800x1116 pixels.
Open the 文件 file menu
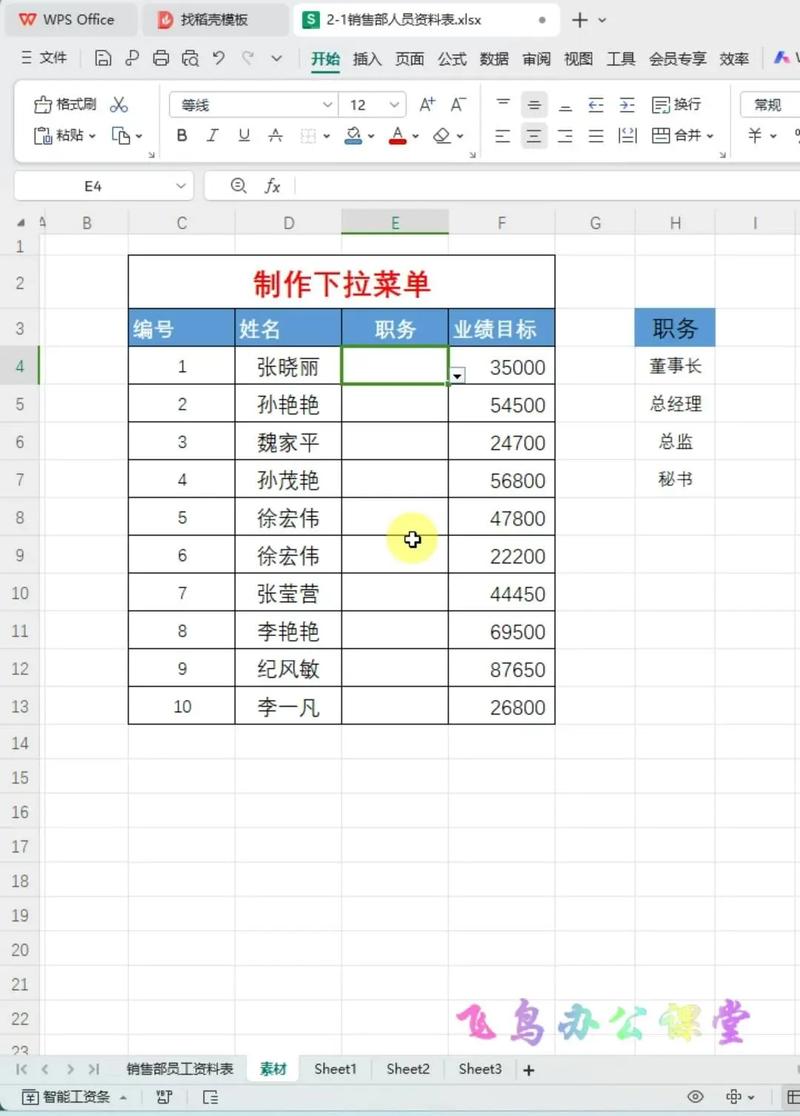[x=44, y=58]
